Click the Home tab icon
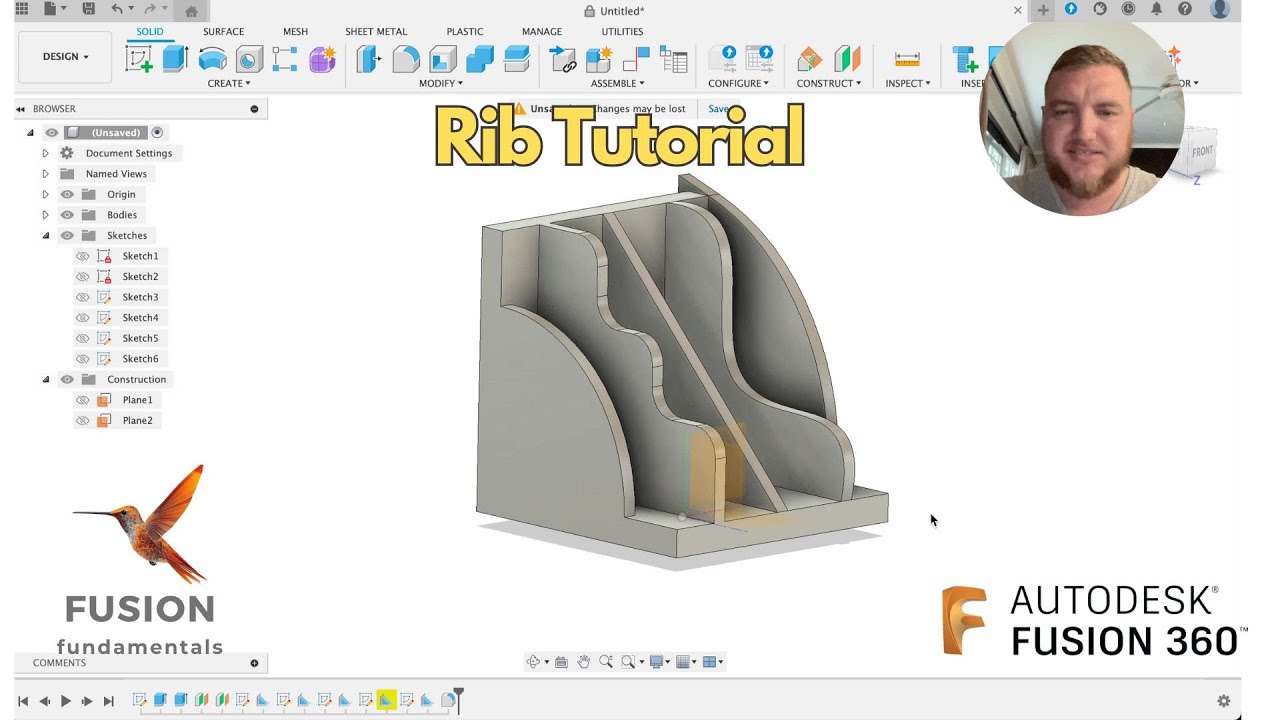 (x=191, y=11)
